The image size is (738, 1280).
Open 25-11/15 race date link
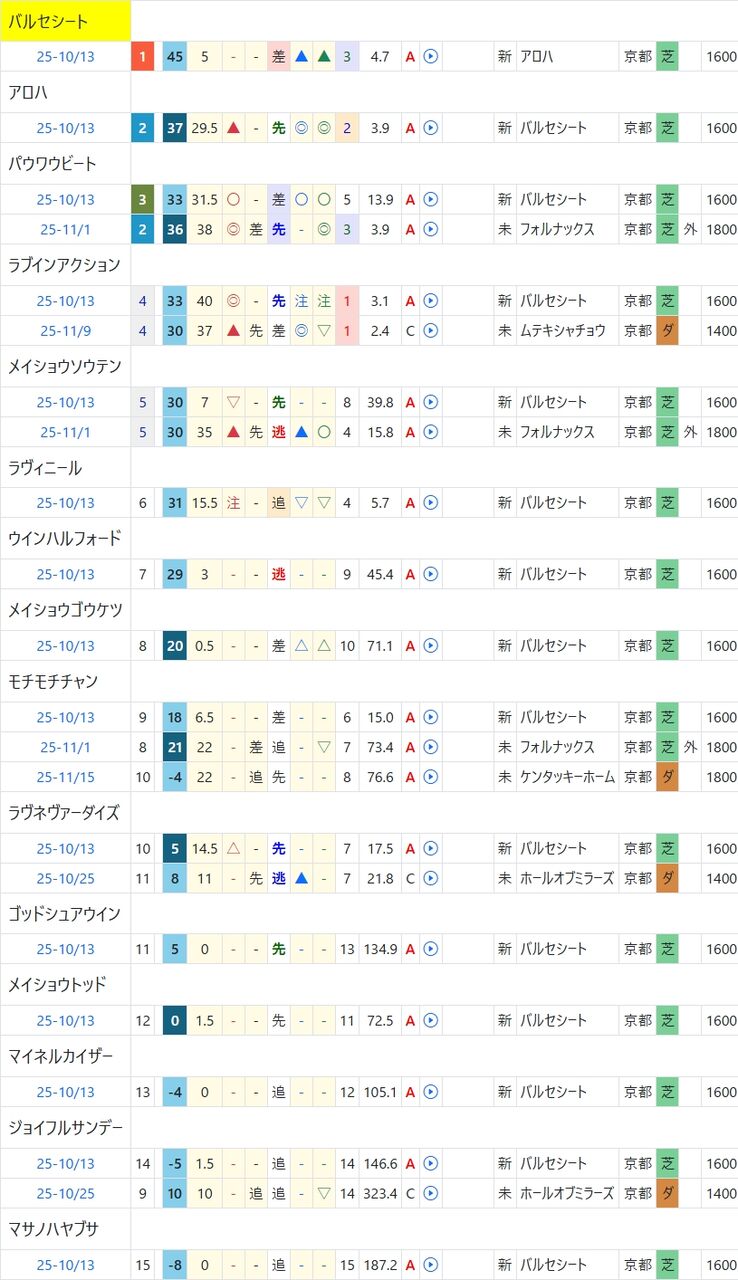click(x=66, y=777)
